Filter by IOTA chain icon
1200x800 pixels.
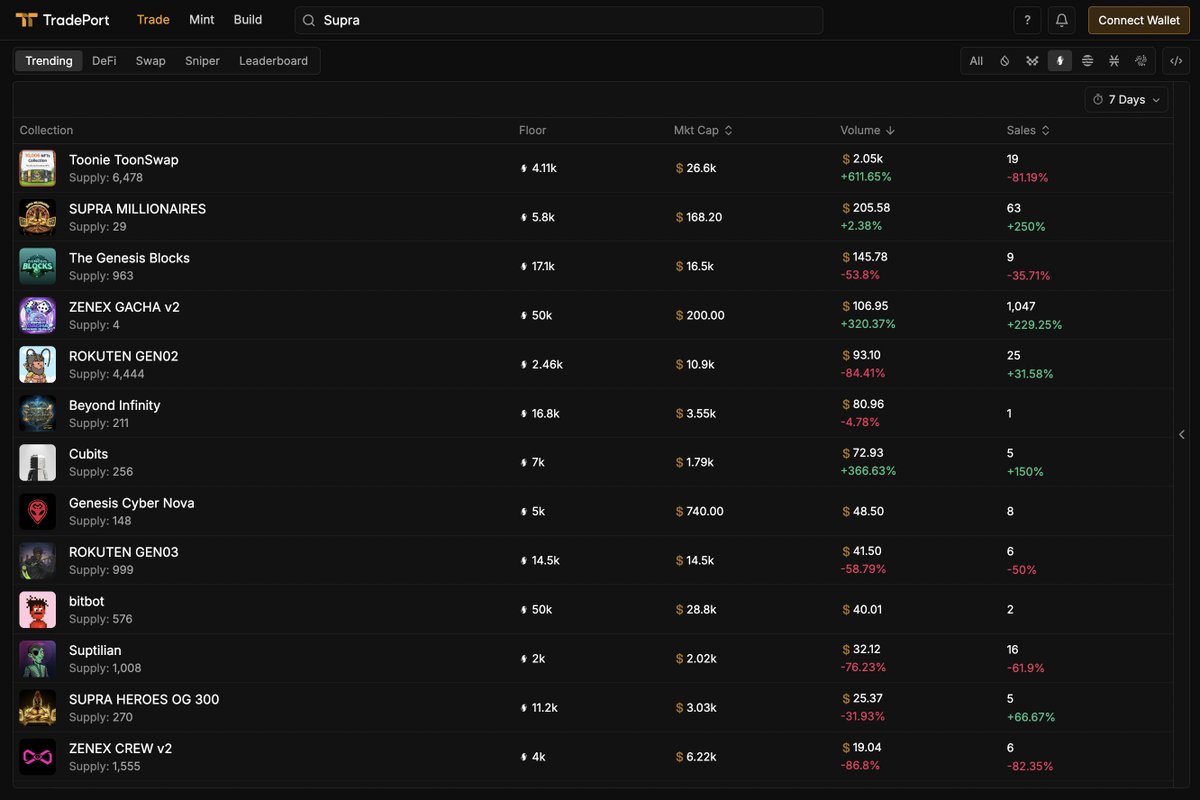1141,61
